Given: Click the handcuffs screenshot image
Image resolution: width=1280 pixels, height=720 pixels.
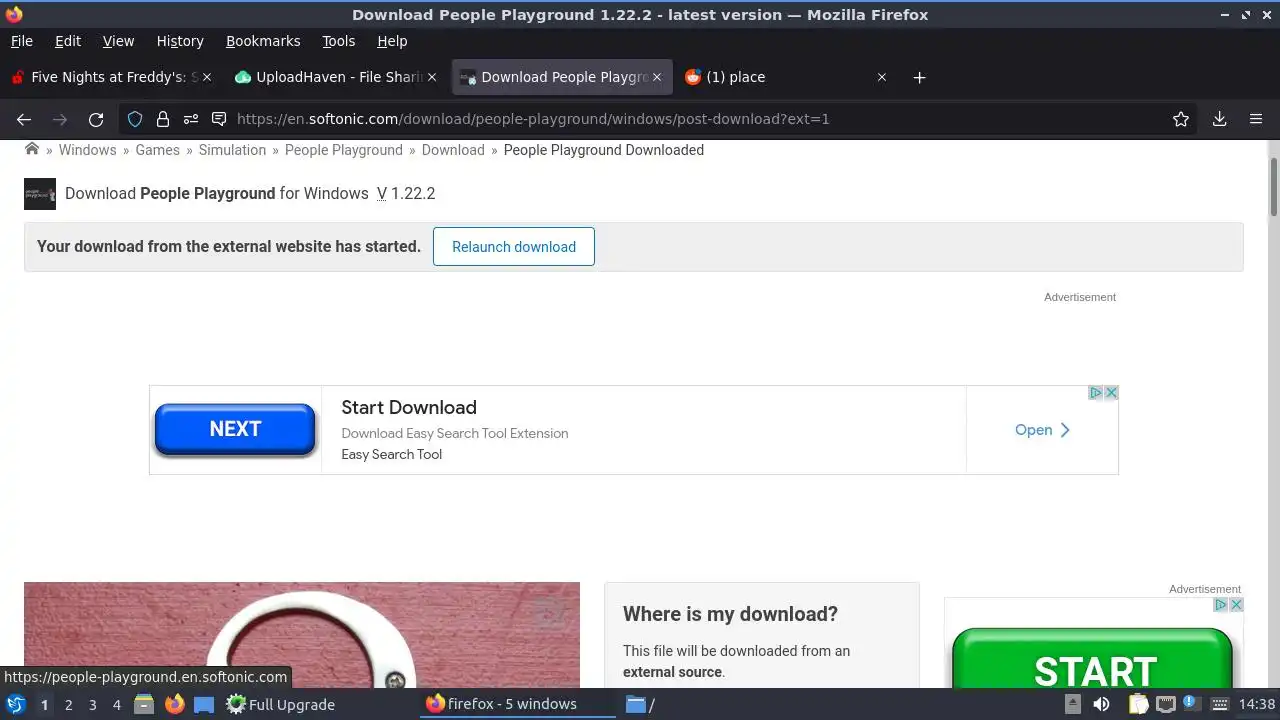Looking at the screenshot, I should click(x=302, y=635).
